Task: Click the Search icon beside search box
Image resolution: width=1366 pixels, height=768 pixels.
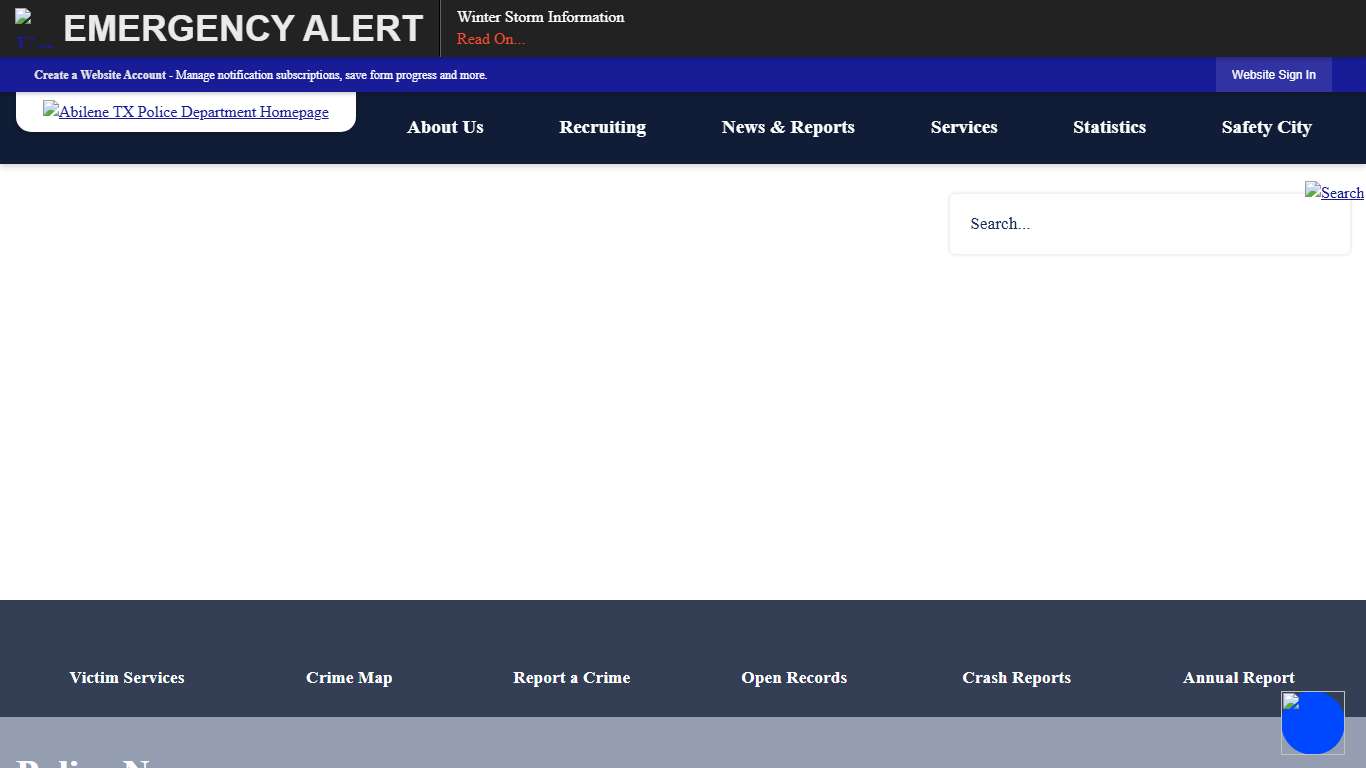Action: 1334,192
